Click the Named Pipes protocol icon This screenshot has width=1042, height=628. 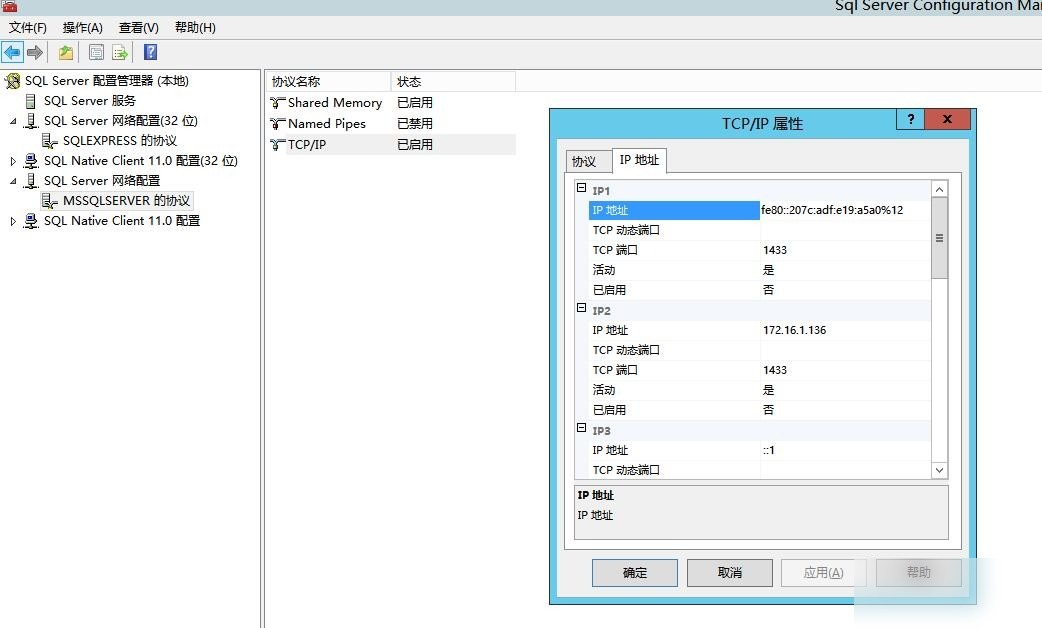[278, 124]
